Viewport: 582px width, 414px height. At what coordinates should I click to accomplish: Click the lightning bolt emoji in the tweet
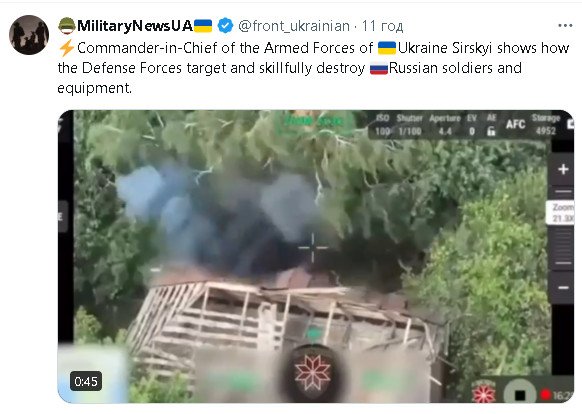pyautogui.click(x=66, y=48)
